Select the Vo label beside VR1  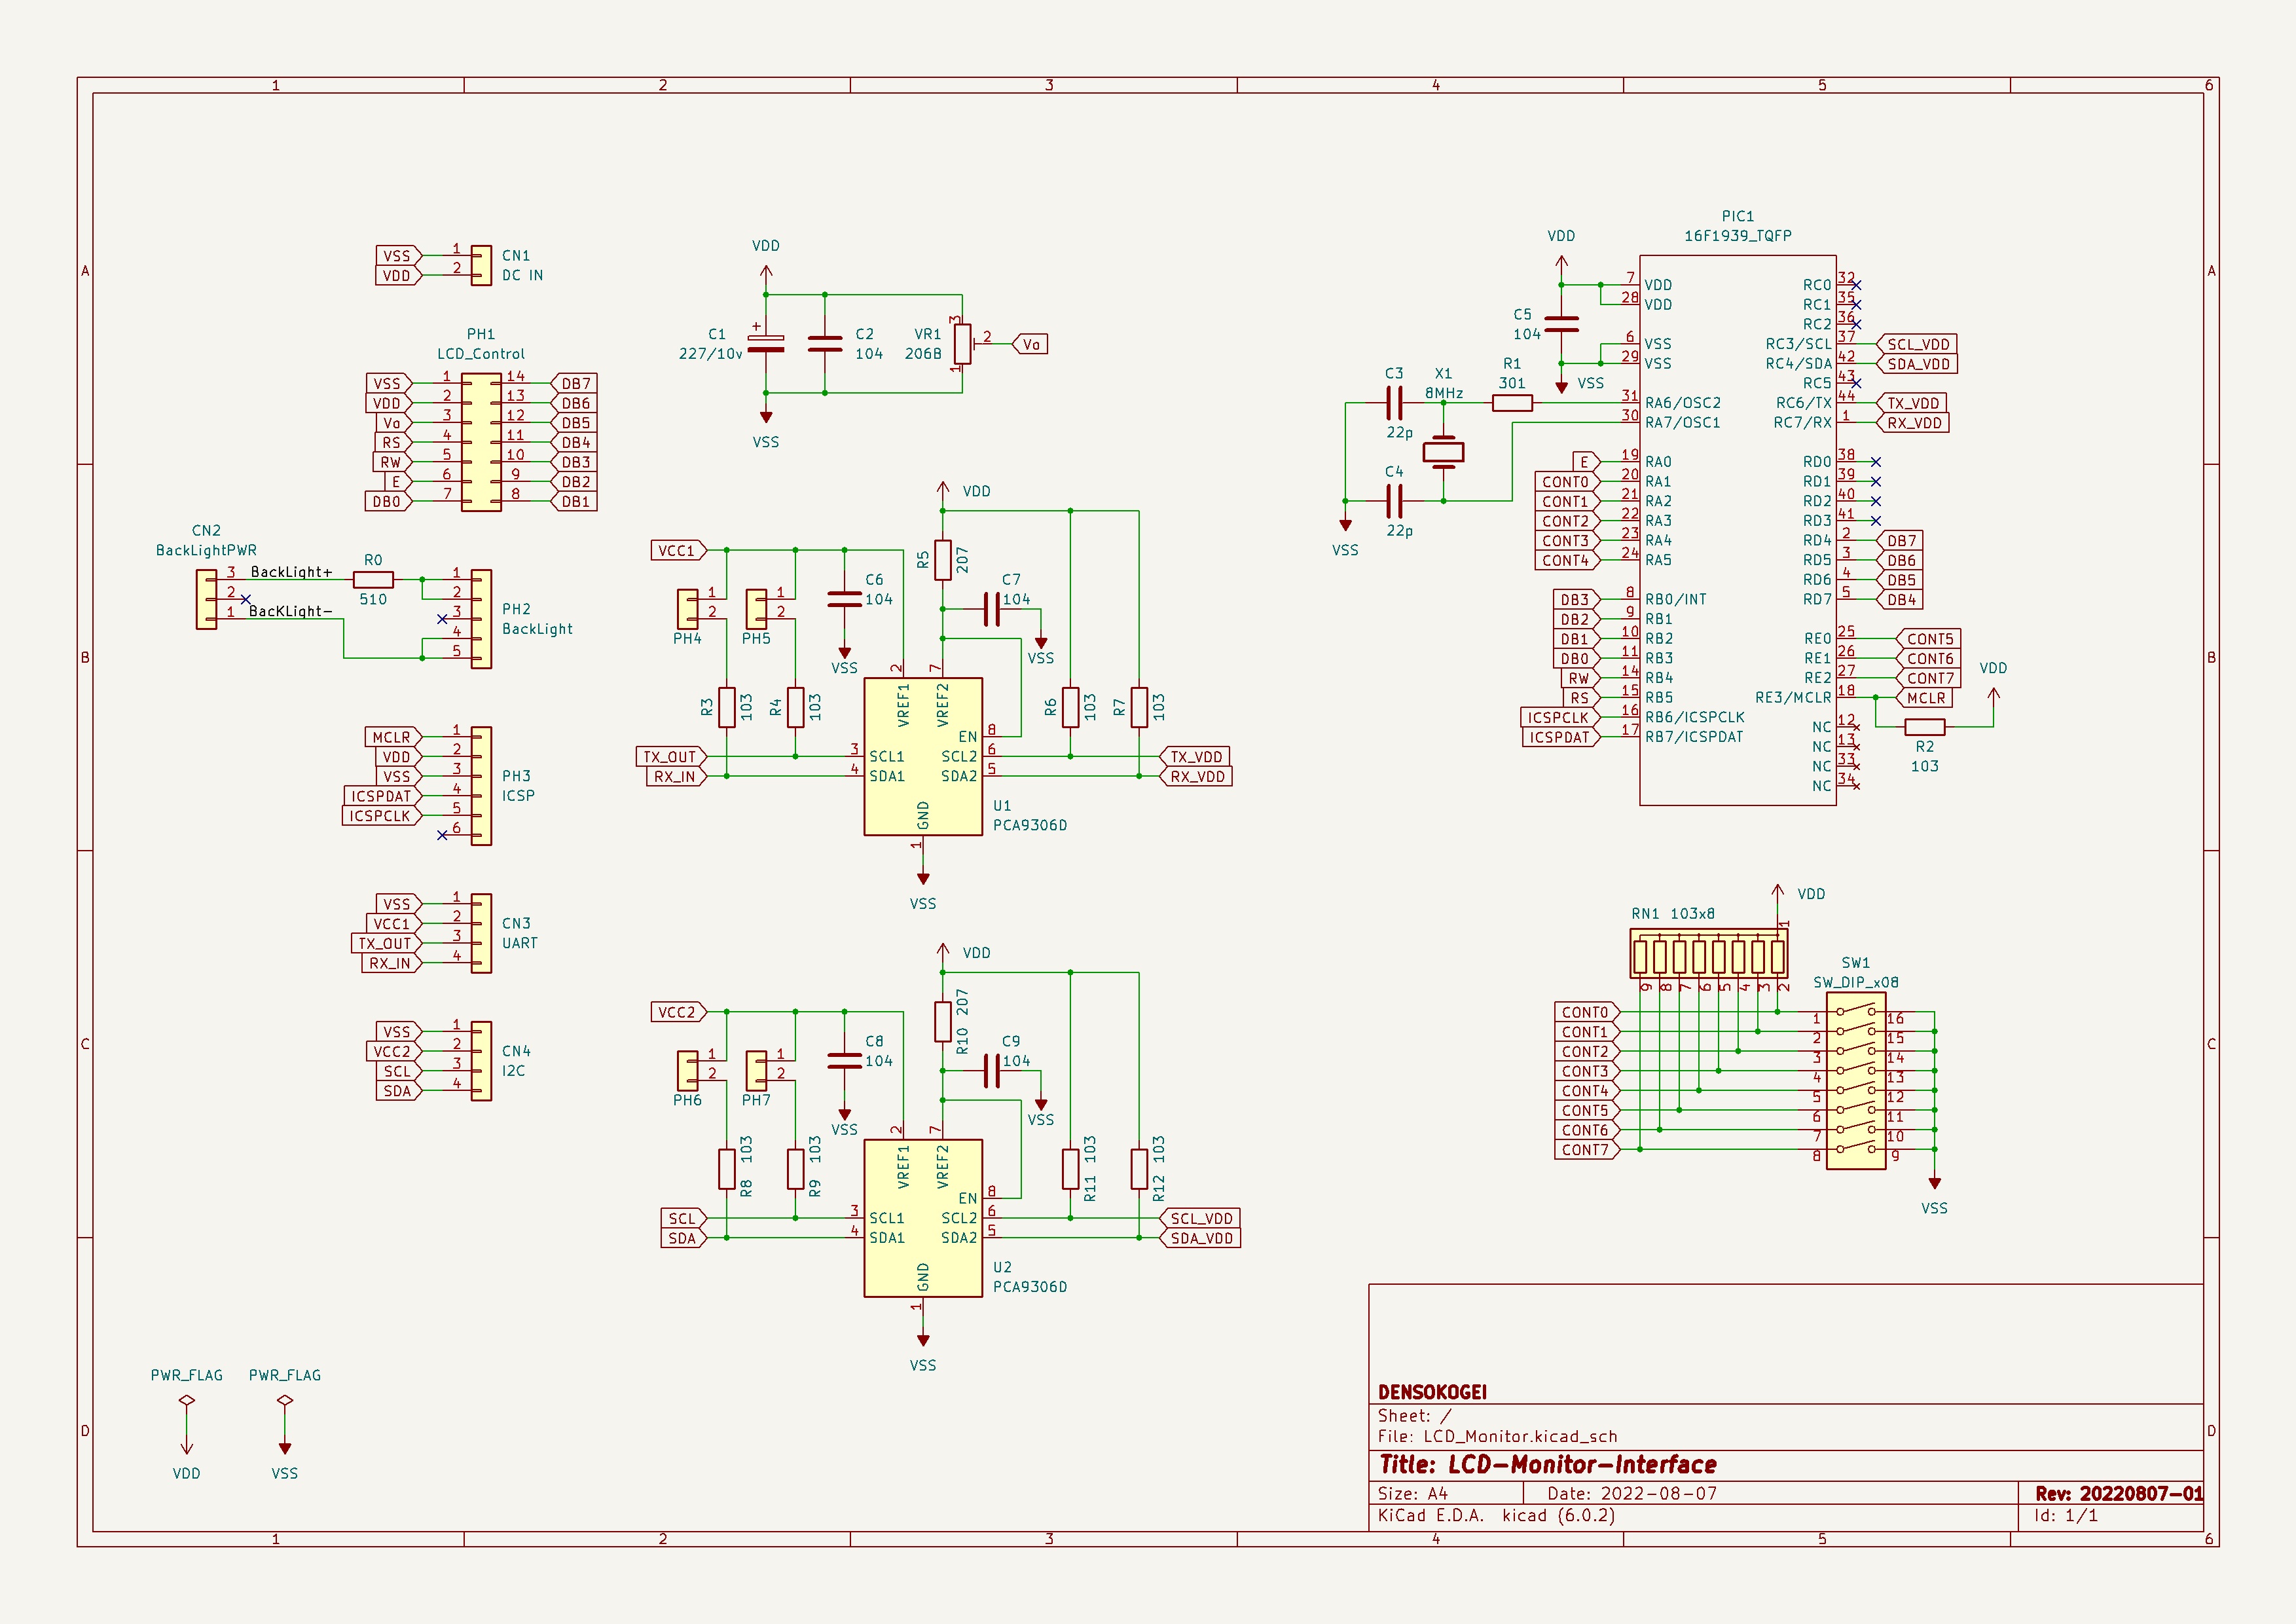tap(1030, 344)
